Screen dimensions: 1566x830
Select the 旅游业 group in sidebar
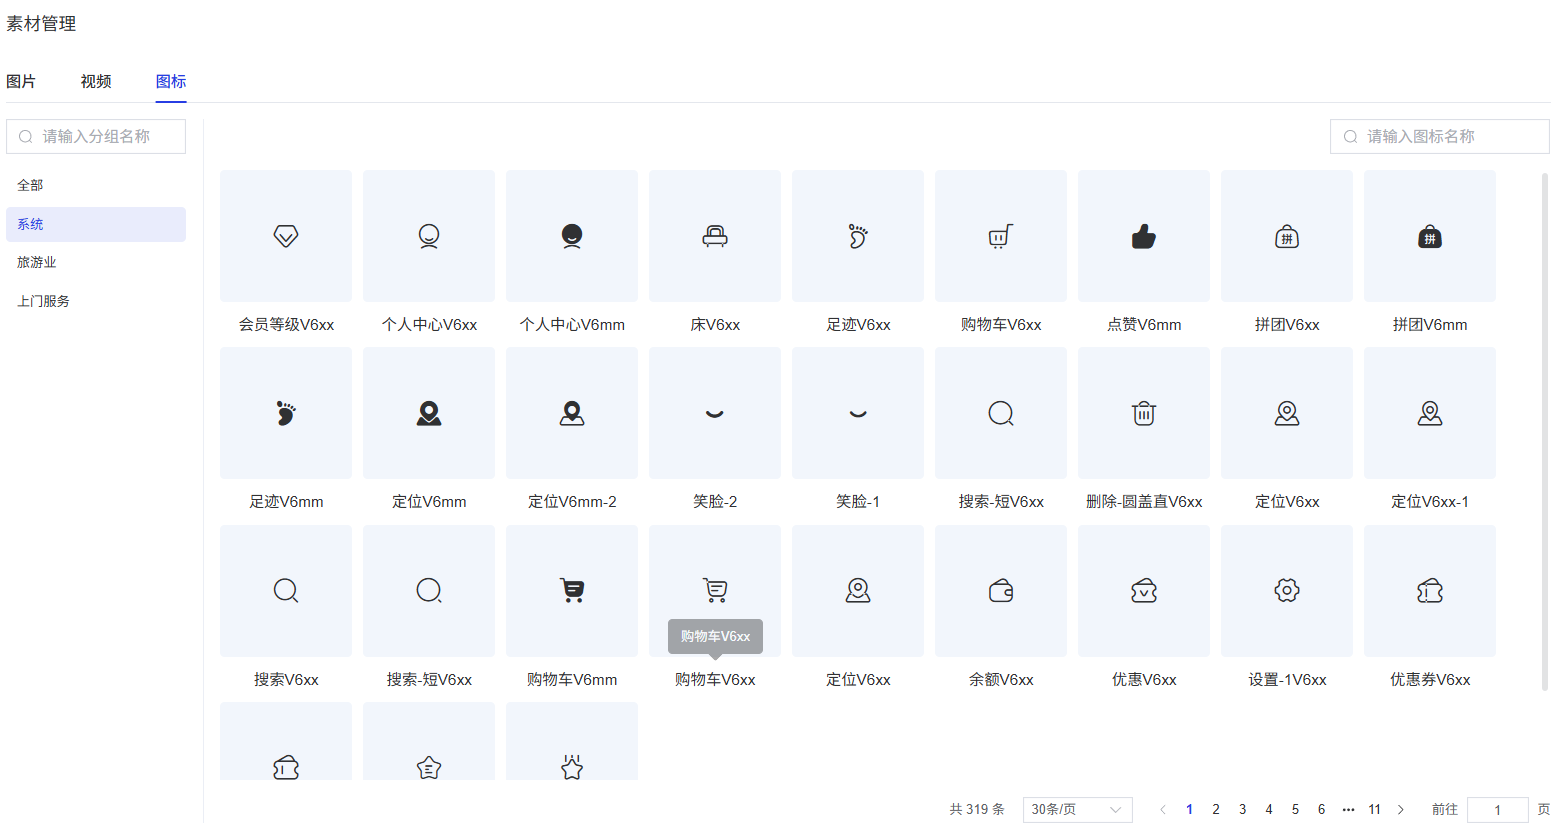click(x=37, y=263)
